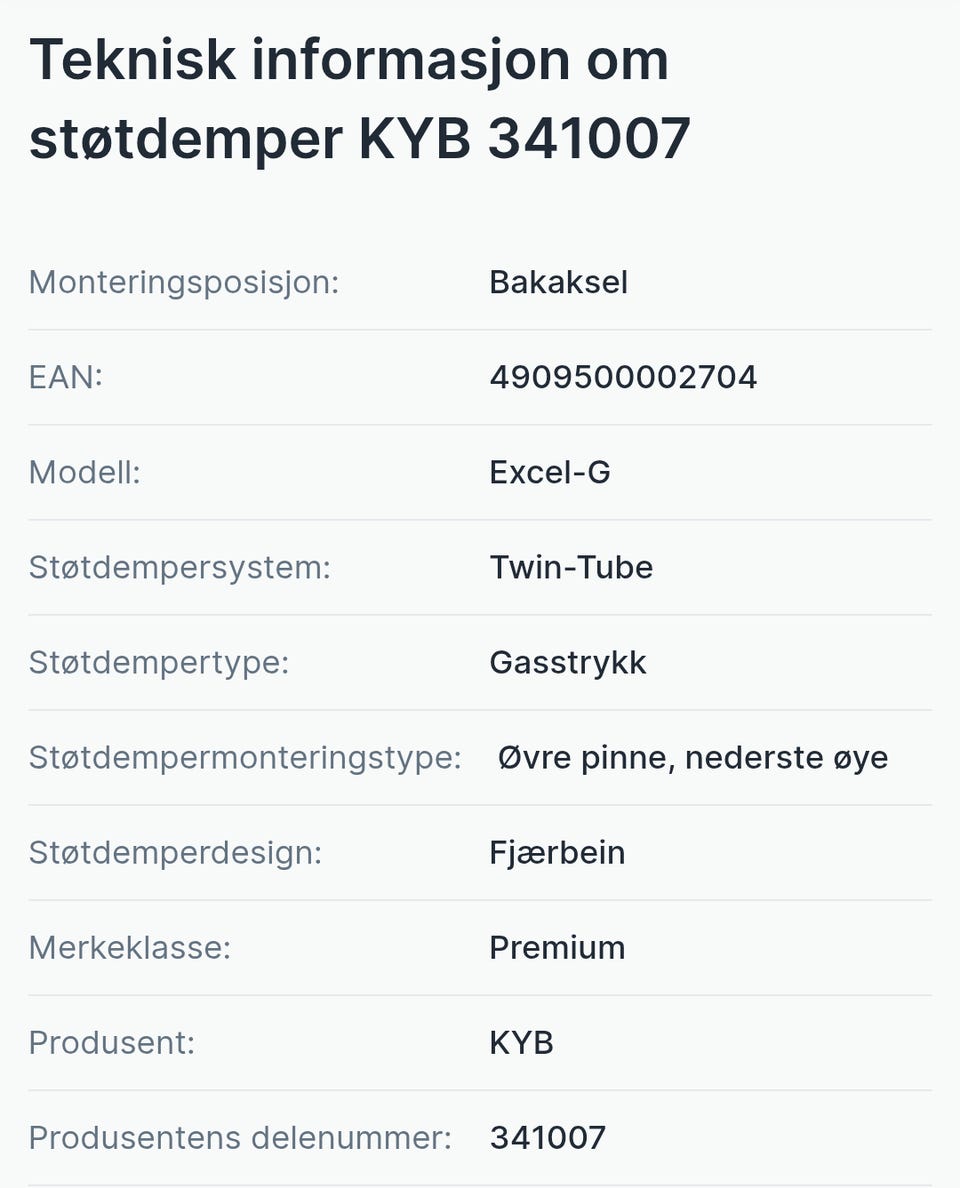Viewport: 960px width, 1188px height.
Task: Click the 'Støtdempertype:' label
Action: coord(159,662)
